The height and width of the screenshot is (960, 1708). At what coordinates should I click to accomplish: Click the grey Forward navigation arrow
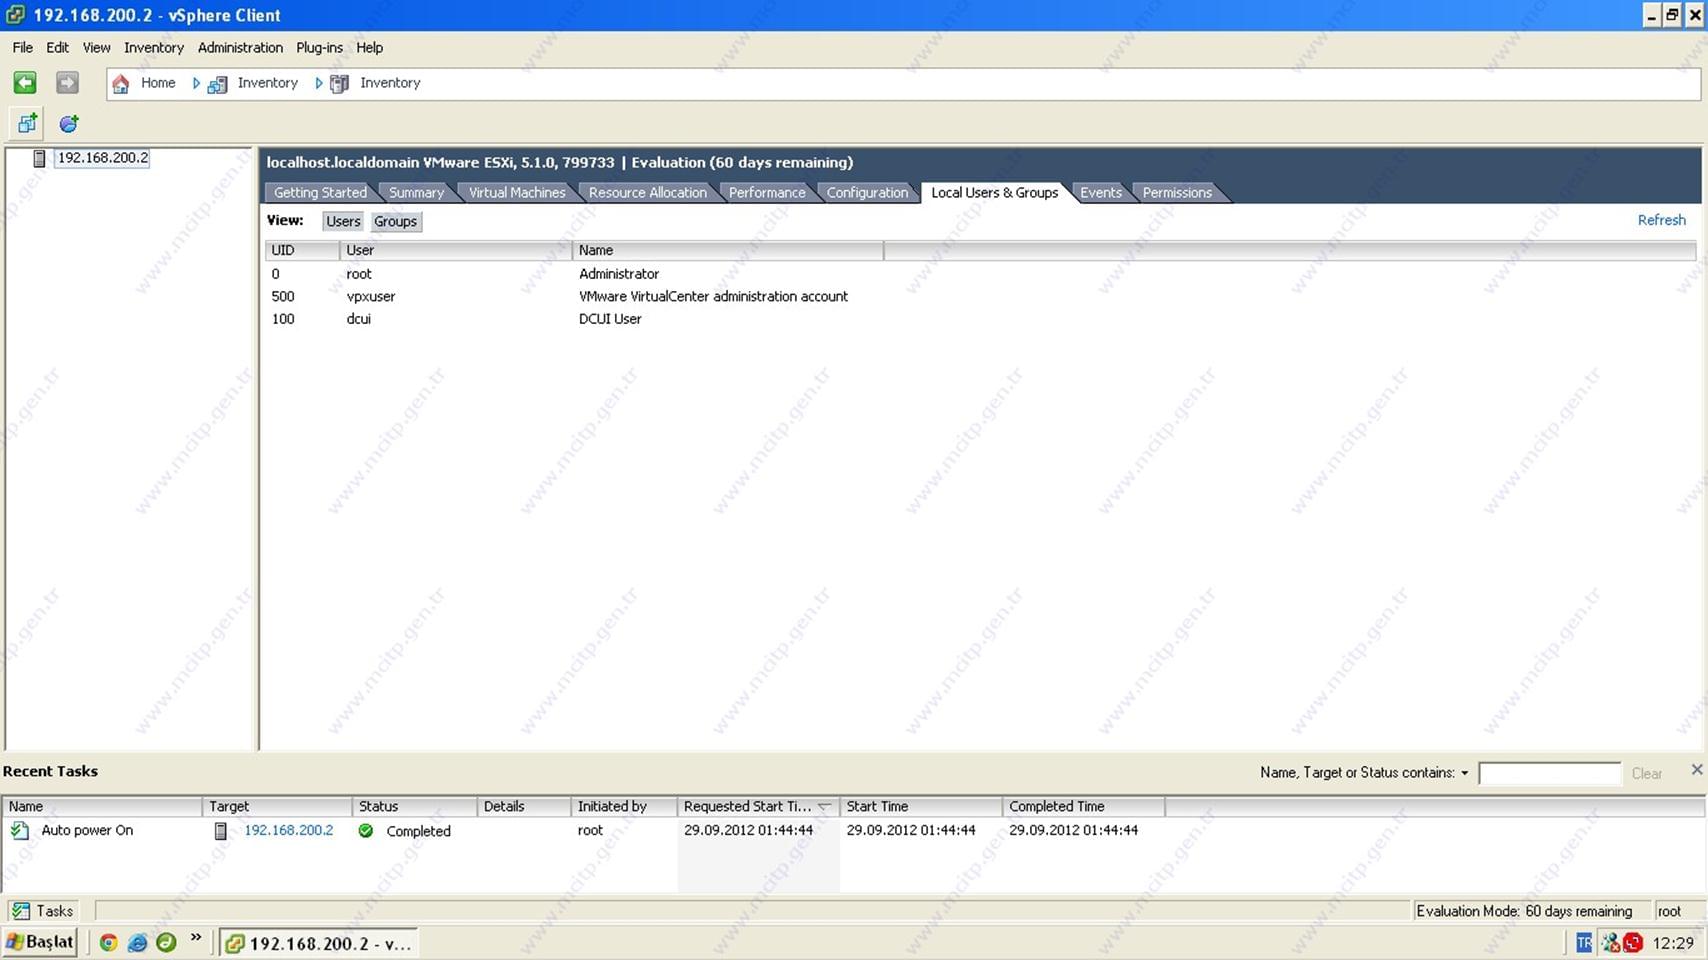tap(67, 83)
